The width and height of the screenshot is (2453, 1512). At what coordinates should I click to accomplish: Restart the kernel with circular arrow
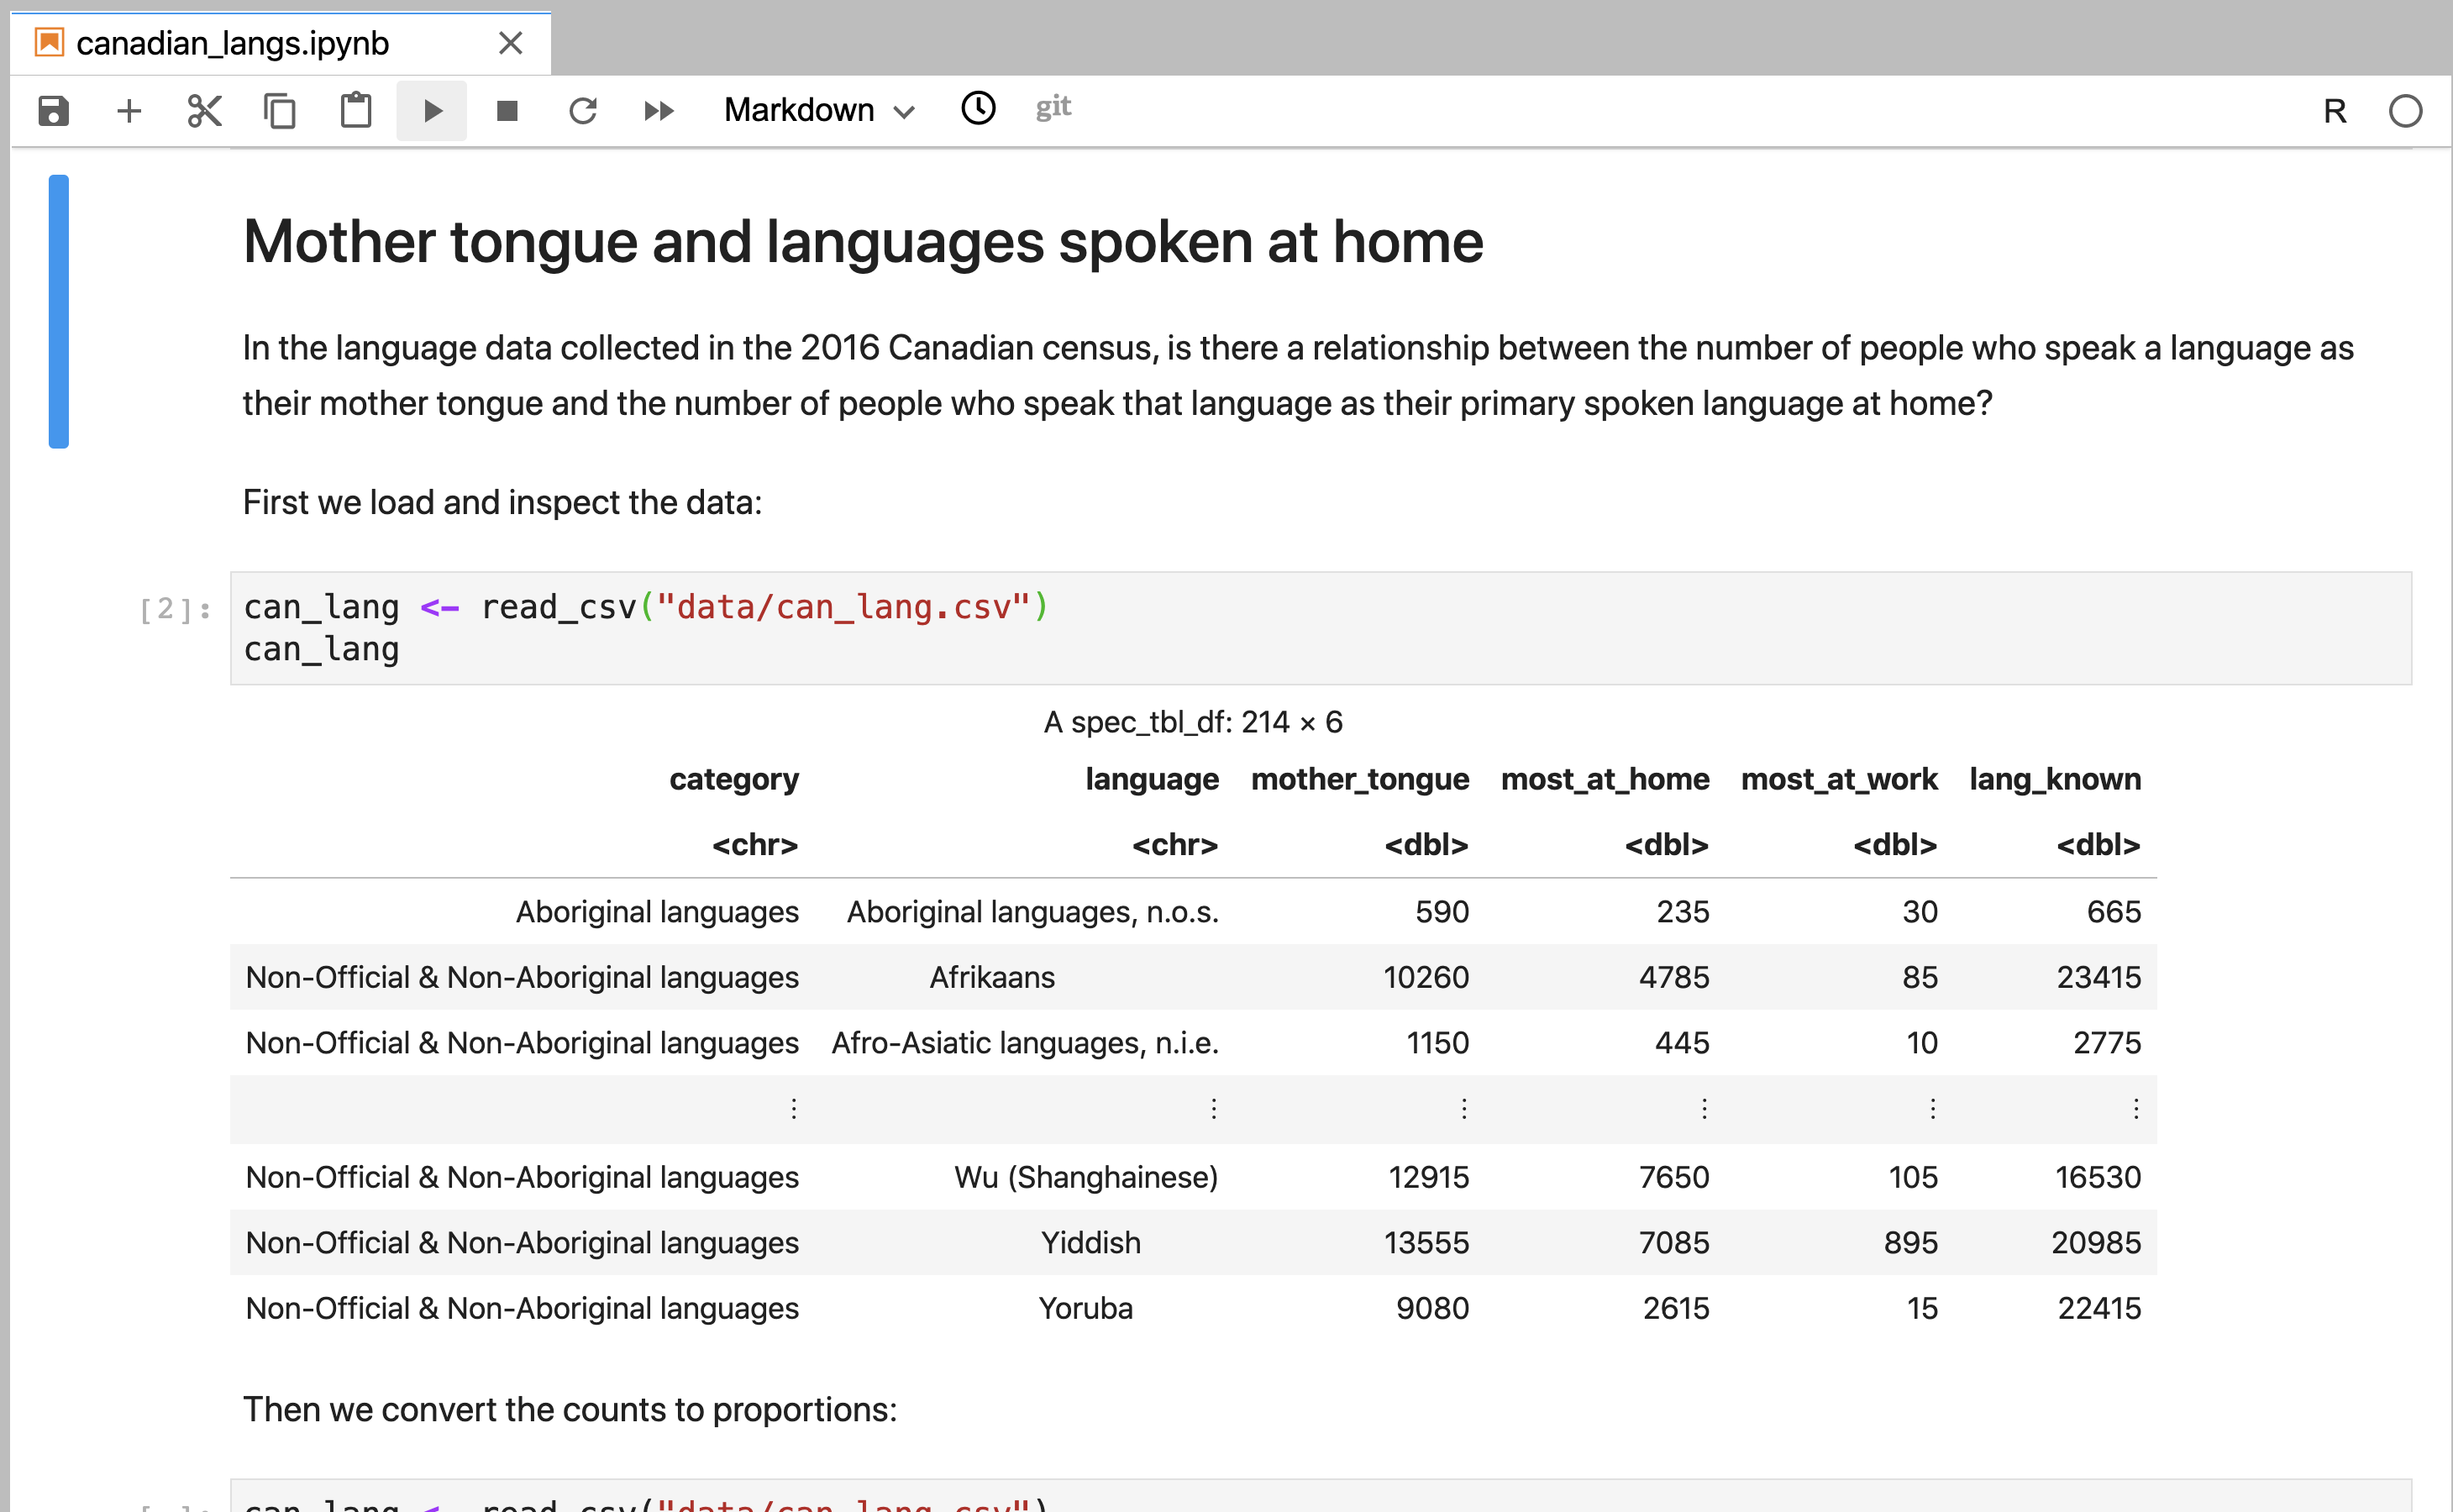pyautogui.click(x=583, y=110)
